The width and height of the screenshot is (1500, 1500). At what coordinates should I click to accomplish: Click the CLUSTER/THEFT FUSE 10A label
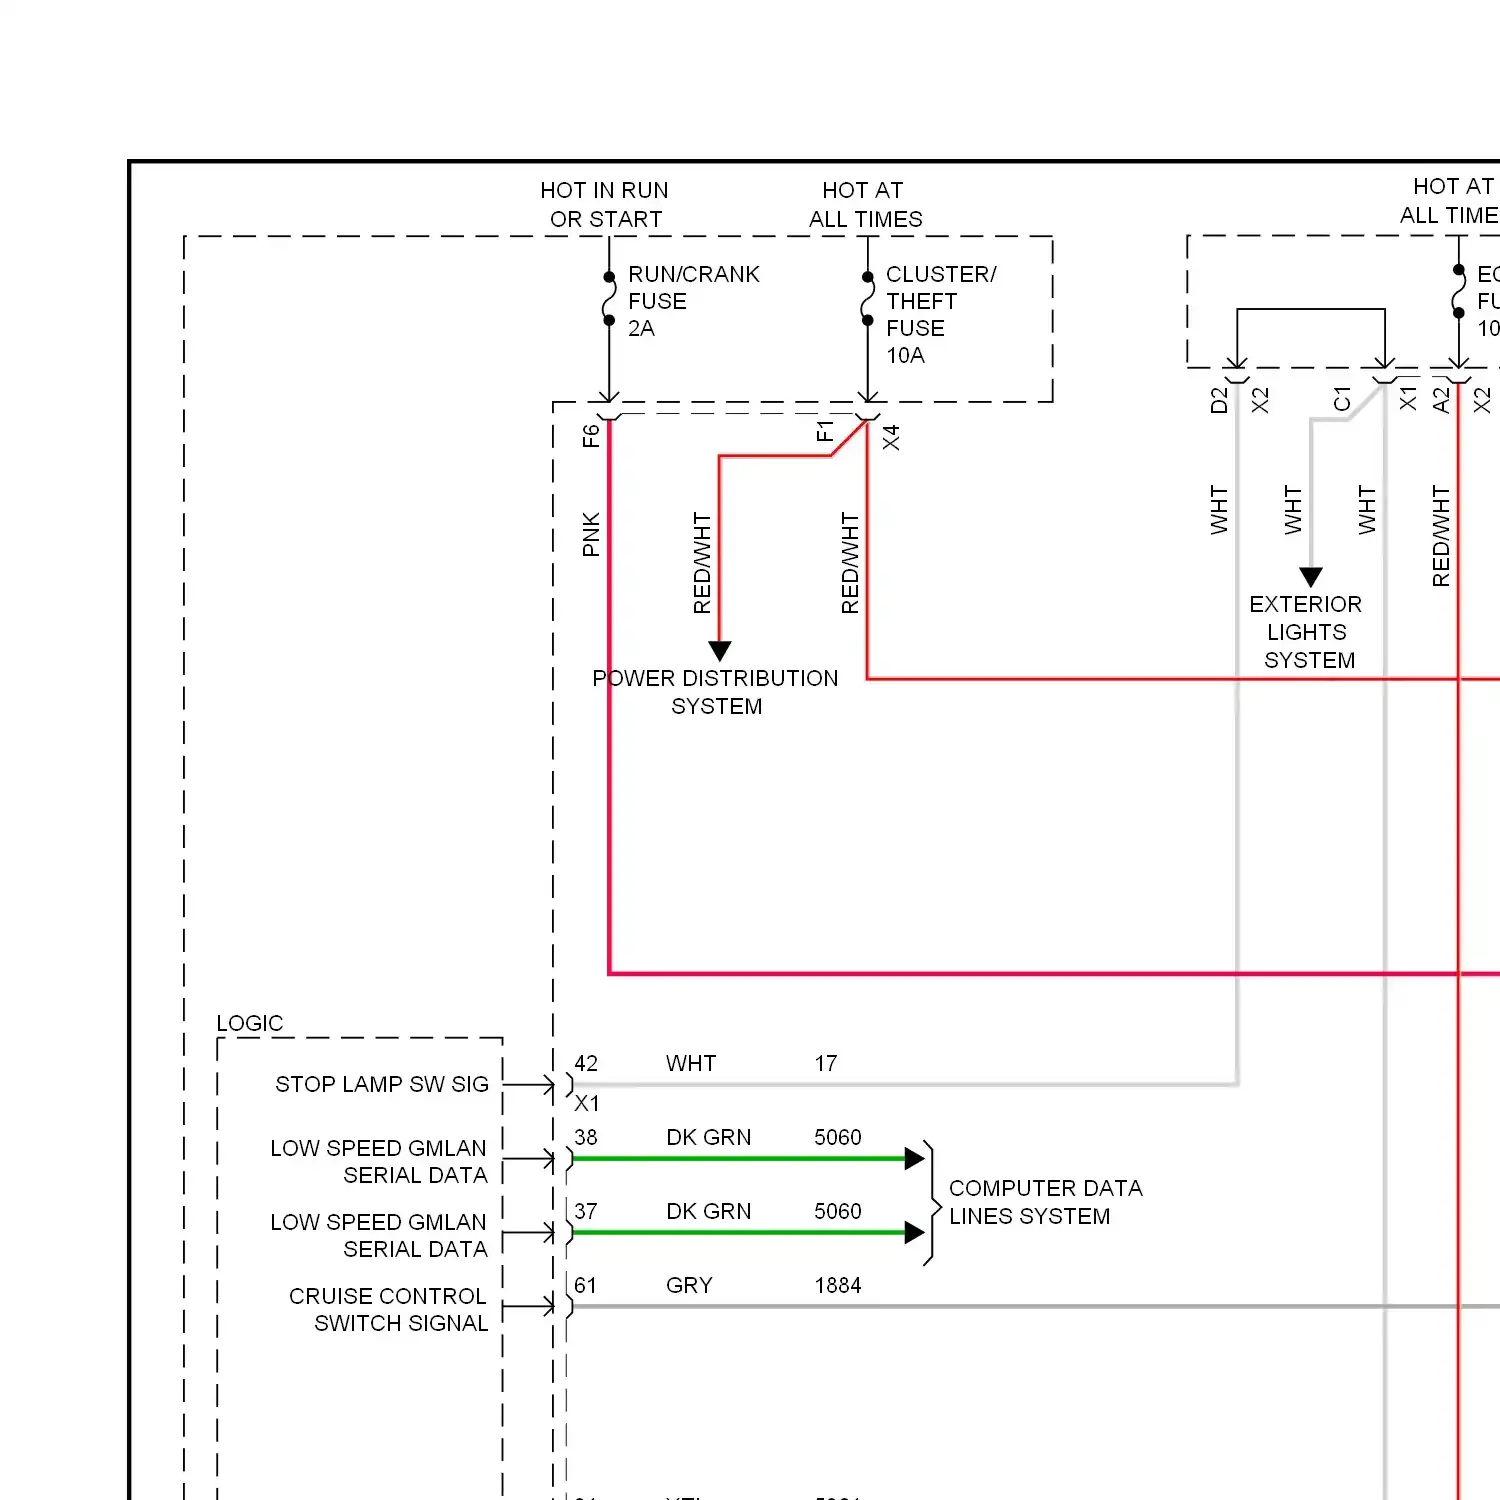940,314
